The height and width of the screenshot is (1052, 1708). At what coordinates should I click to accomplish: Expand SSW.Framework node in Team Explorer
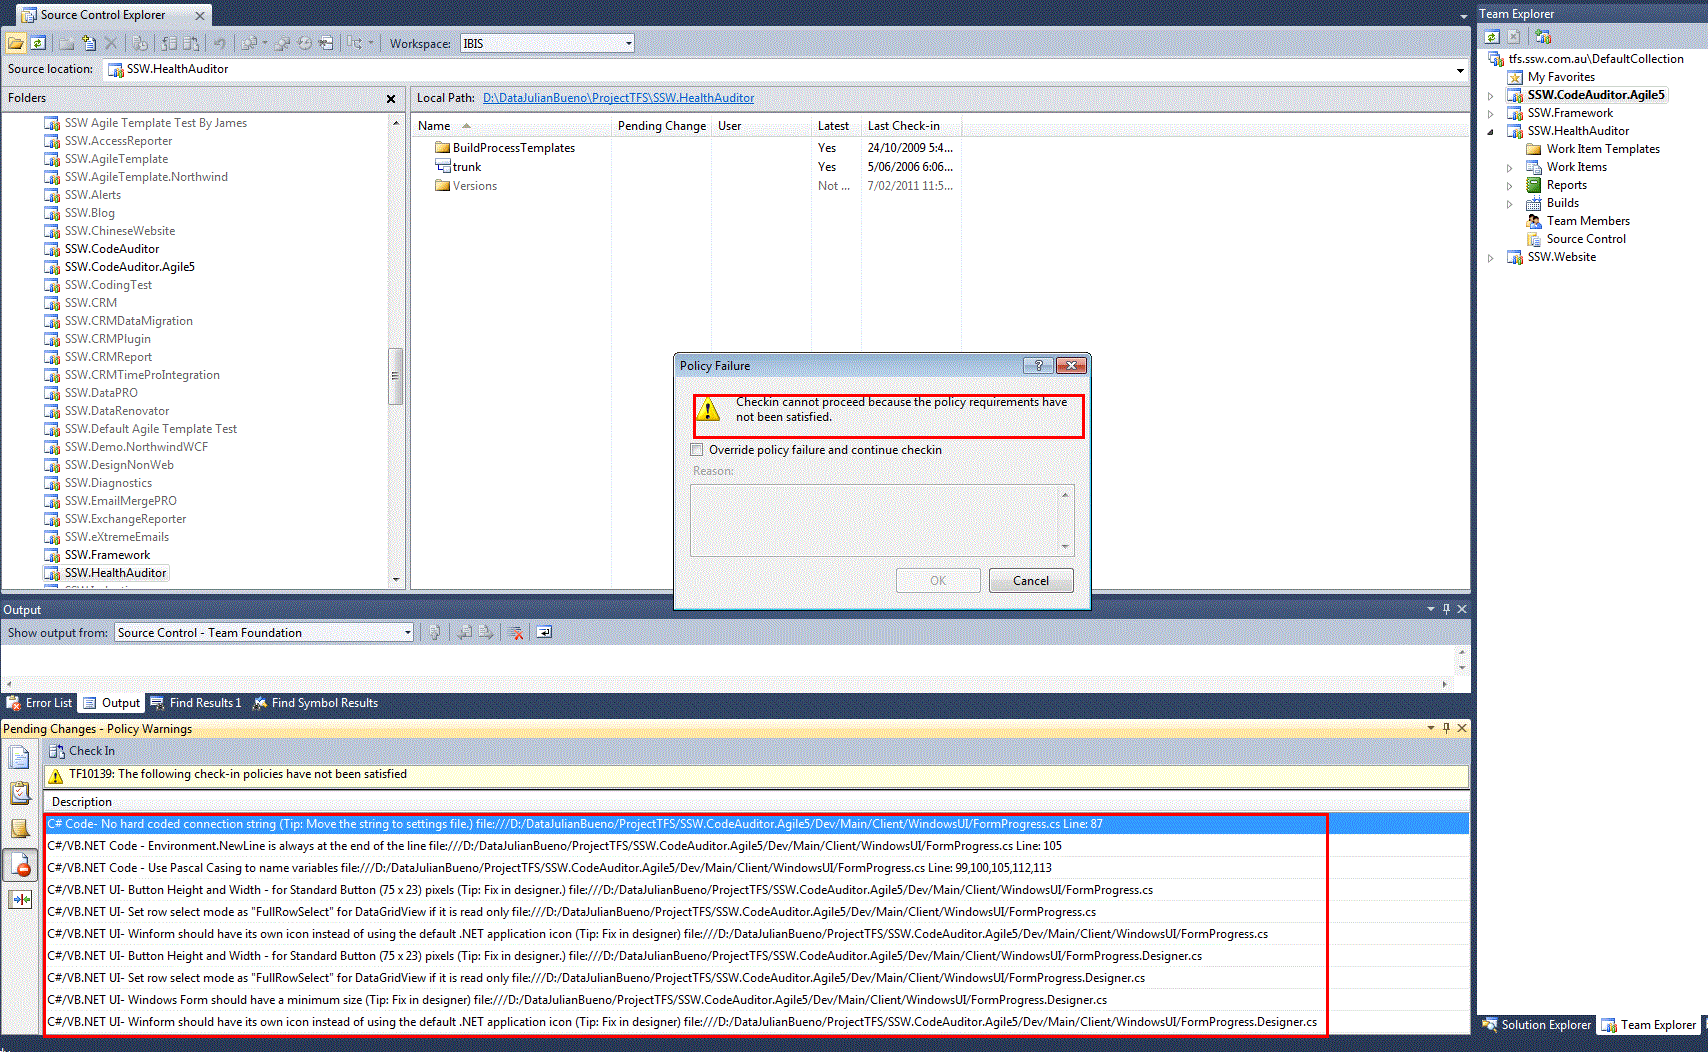1491,114
